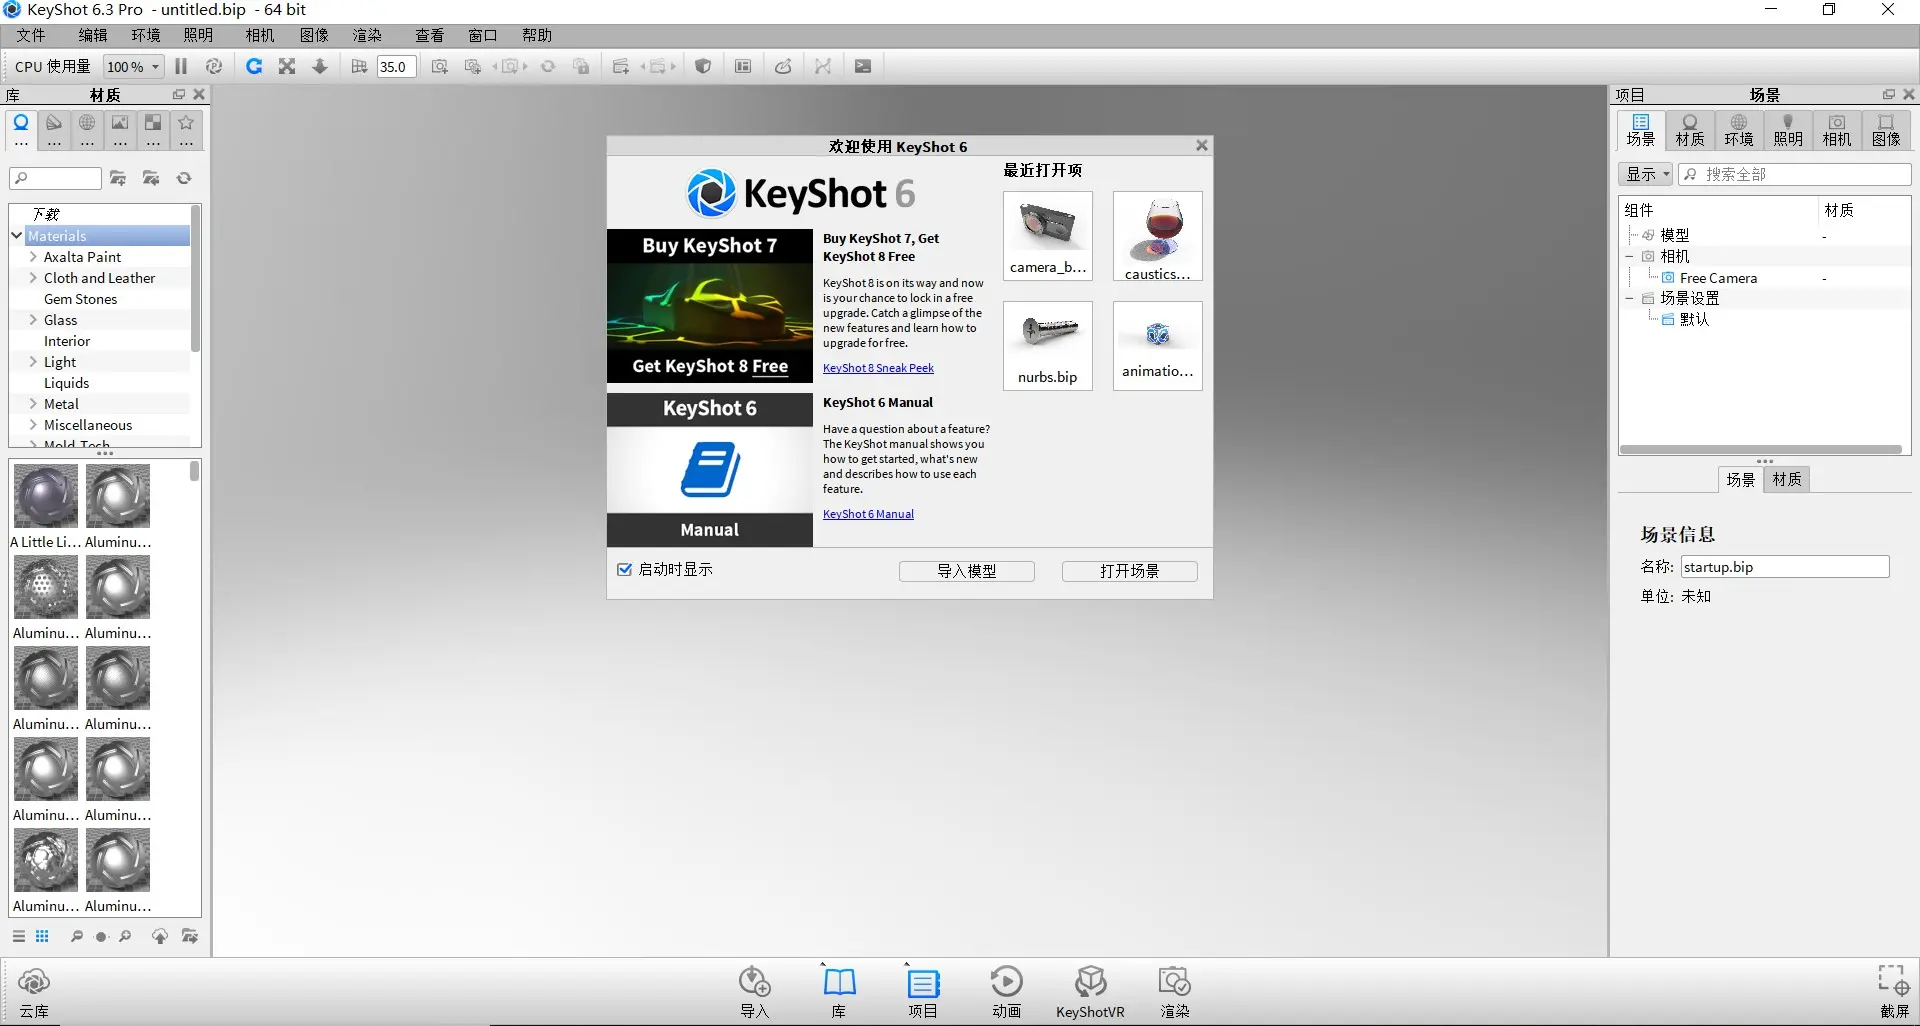The height and width of the screenshot is (1026, 1920).
Task: Click the cloud upload icon in library
Action: pyautogui.click(x=160, y=937)
